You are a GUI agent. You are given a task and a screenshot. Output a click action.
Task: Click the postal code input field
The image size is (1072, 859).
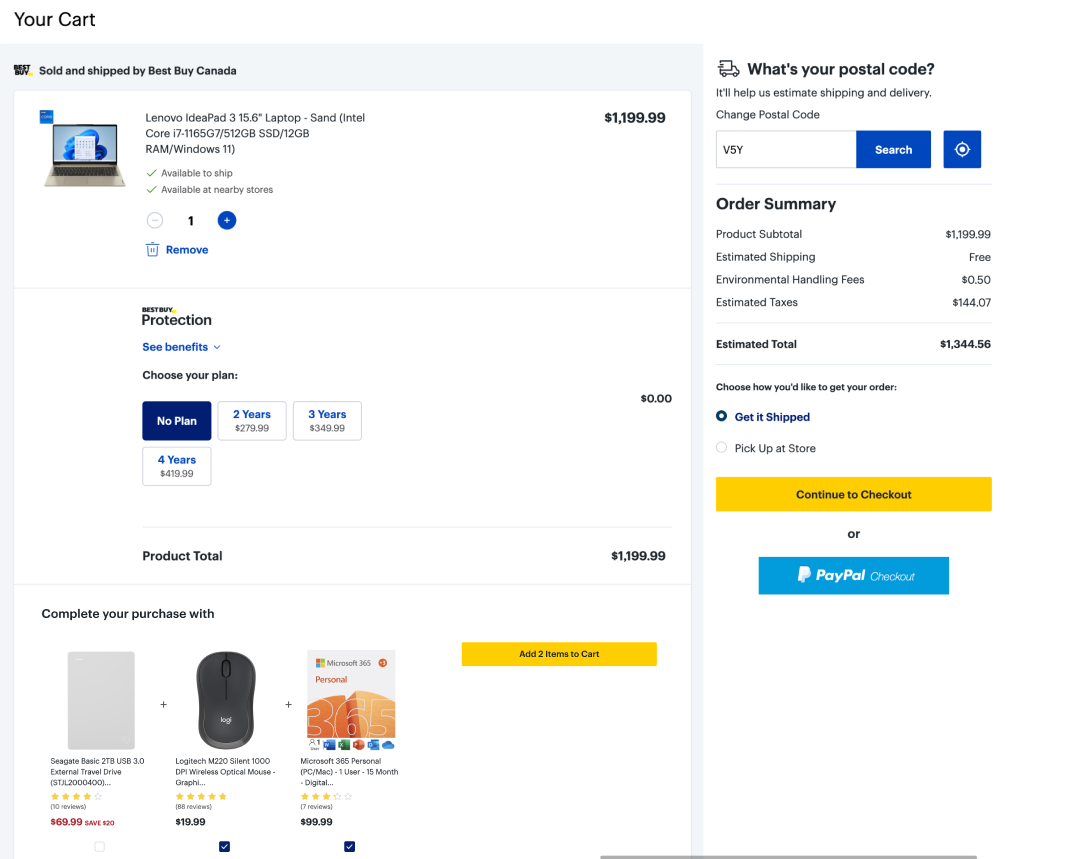(786, 149)
